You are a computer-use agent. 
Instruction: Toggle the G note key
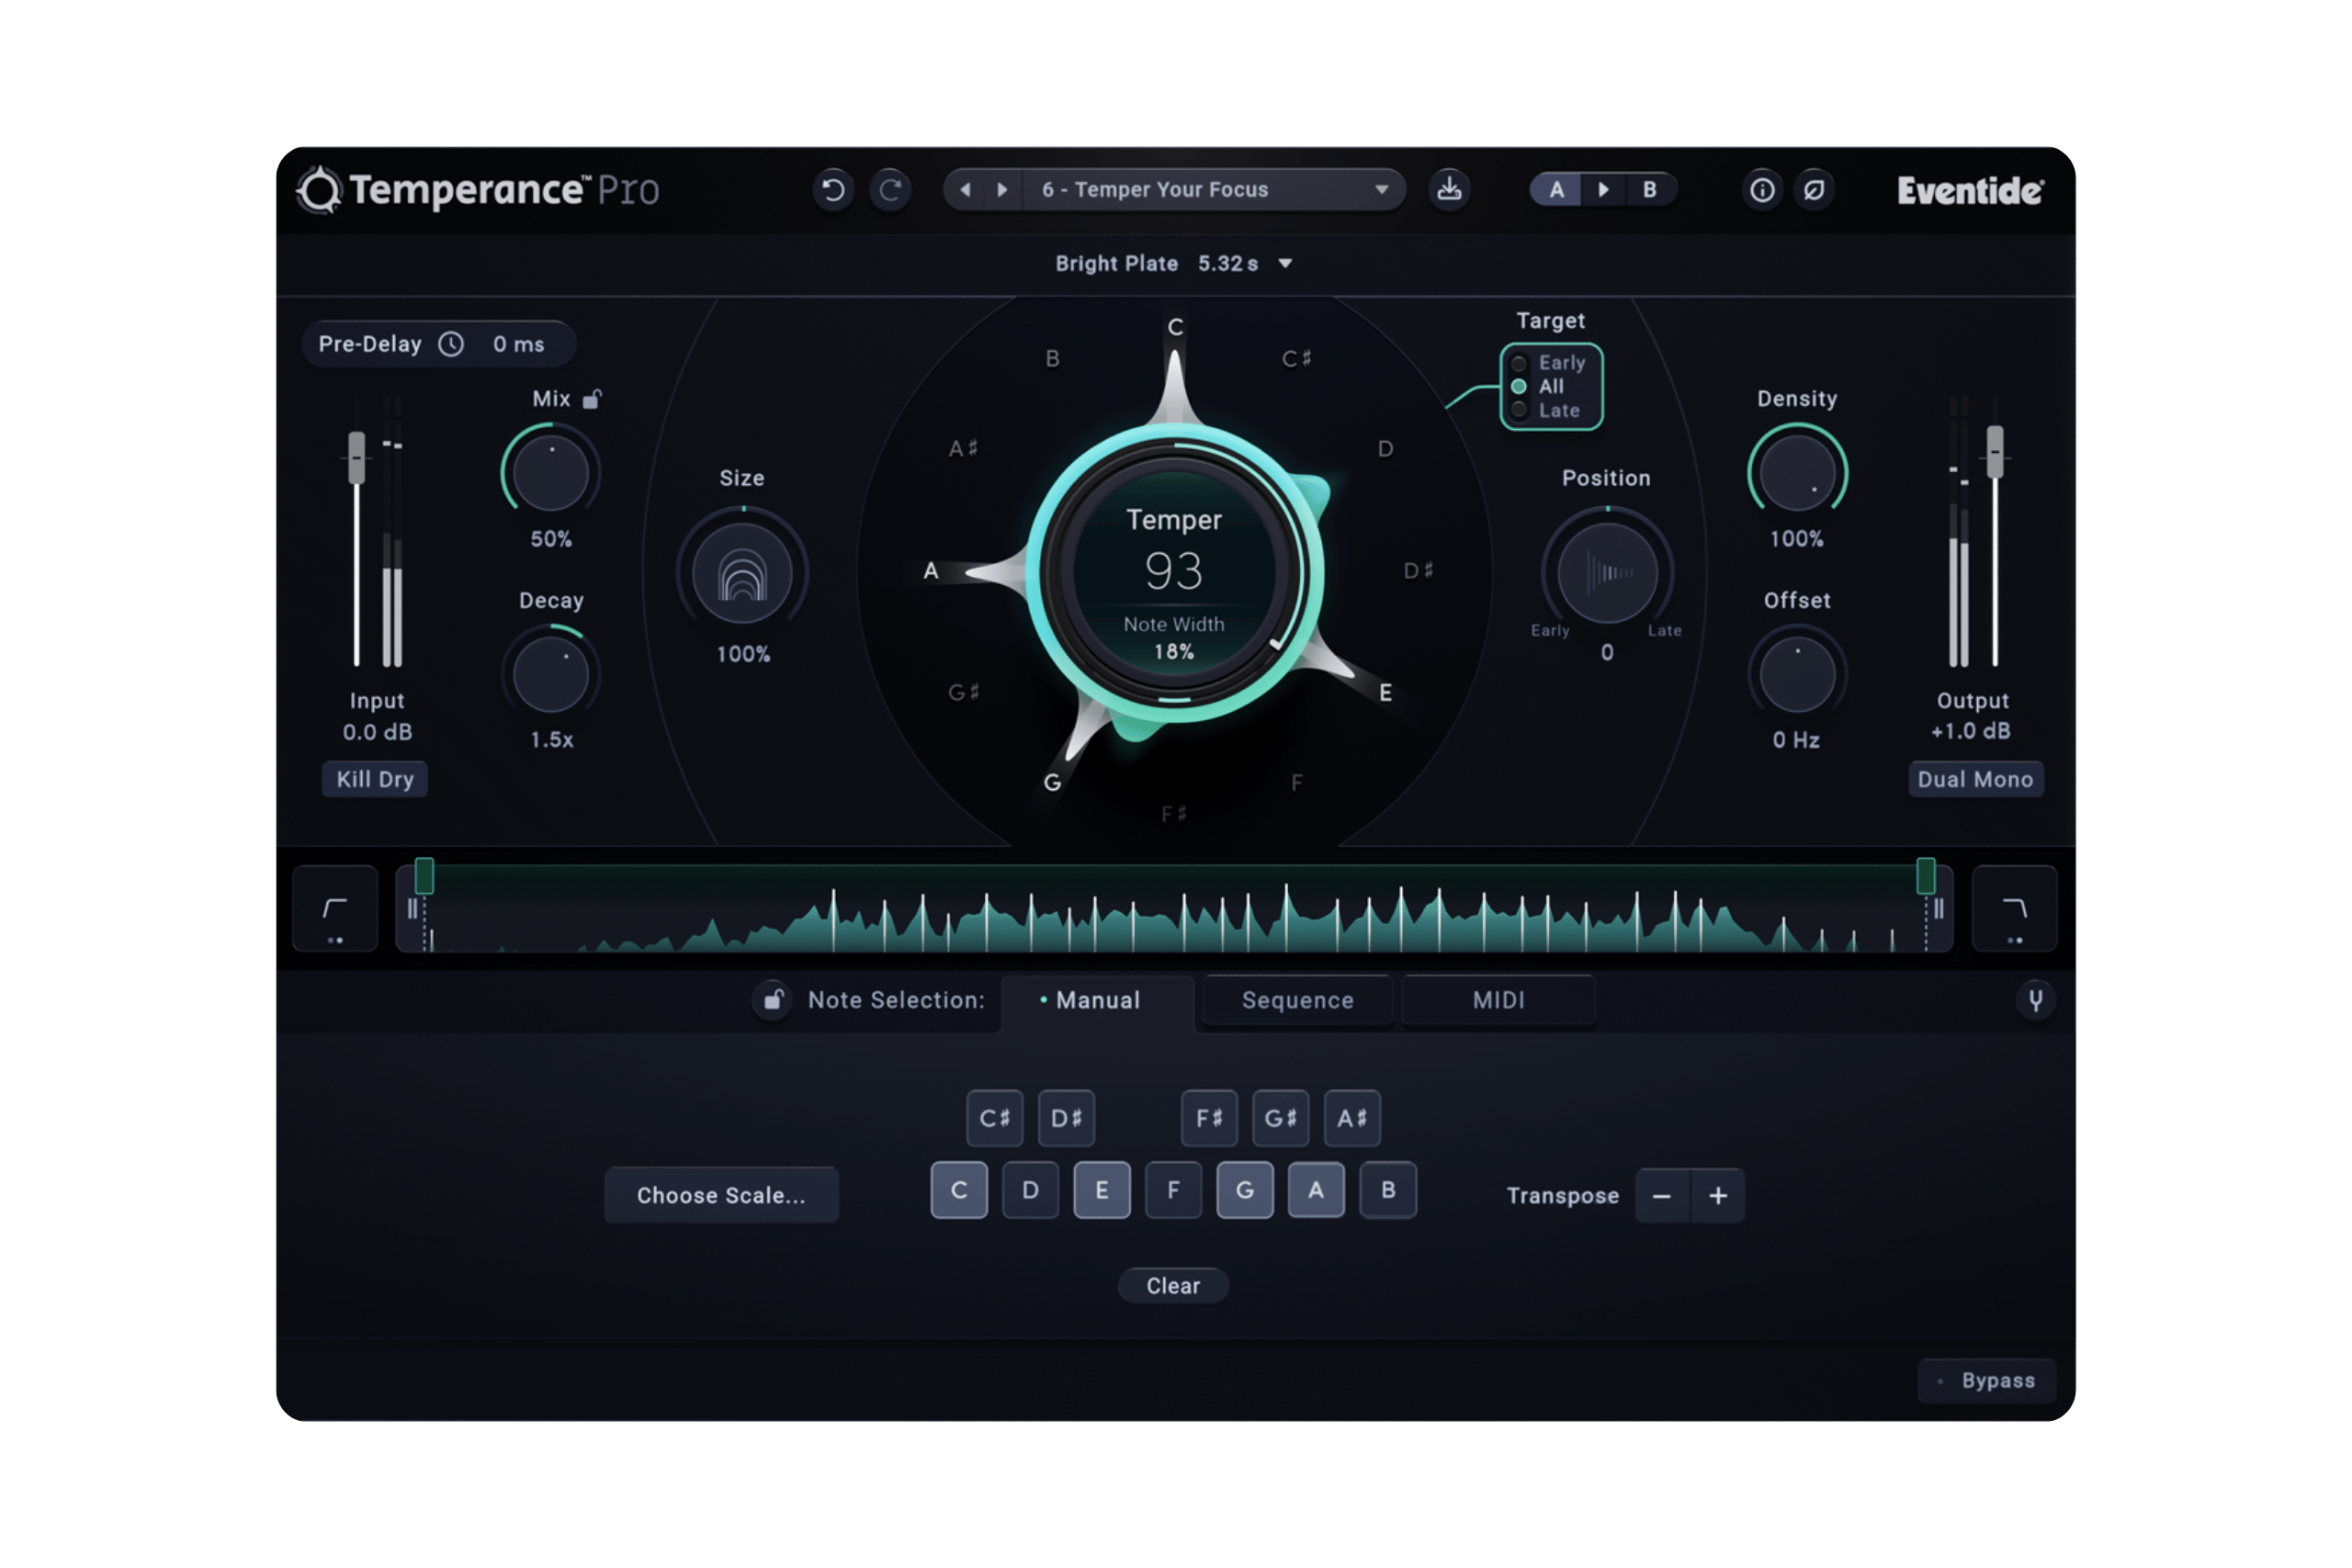pos(1245,1190)
